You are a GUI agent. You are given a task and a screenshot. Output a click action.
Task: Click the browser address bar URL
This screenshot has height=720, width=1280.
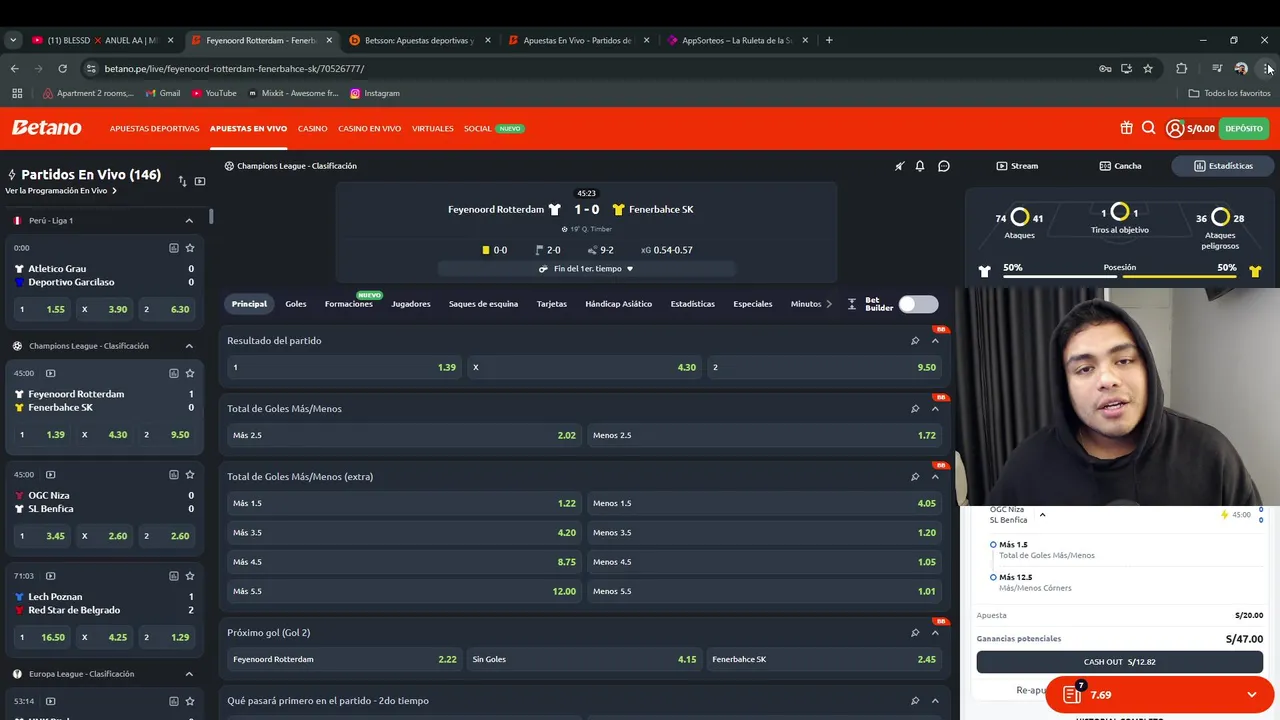pyautogui.click(x=234, y=69)
